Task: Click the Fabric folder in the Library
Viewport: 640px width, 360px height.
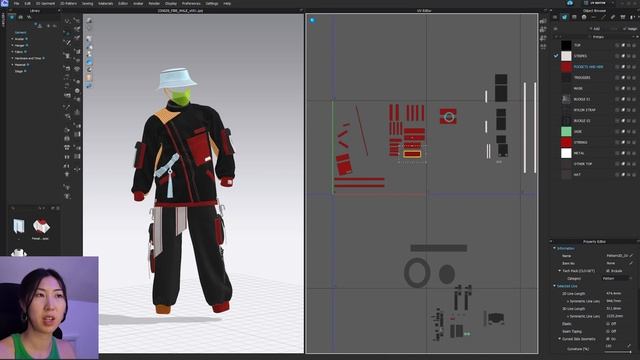Action: point(19,52)
